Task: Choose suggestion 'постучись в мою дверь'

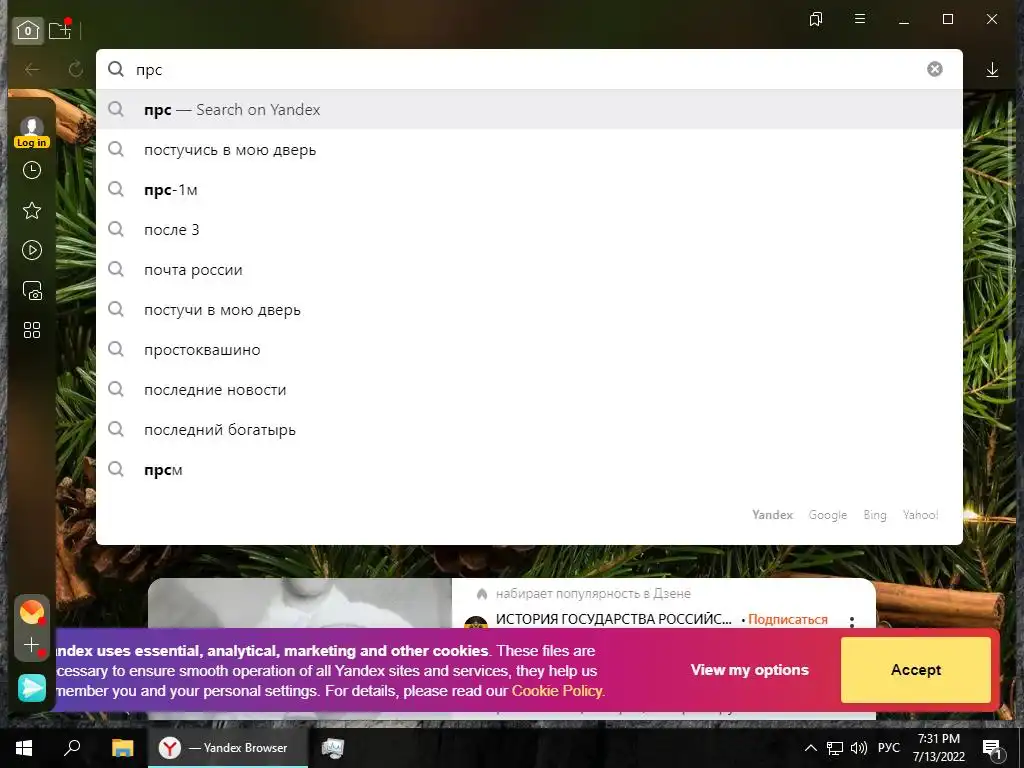Action: (529, 150)
